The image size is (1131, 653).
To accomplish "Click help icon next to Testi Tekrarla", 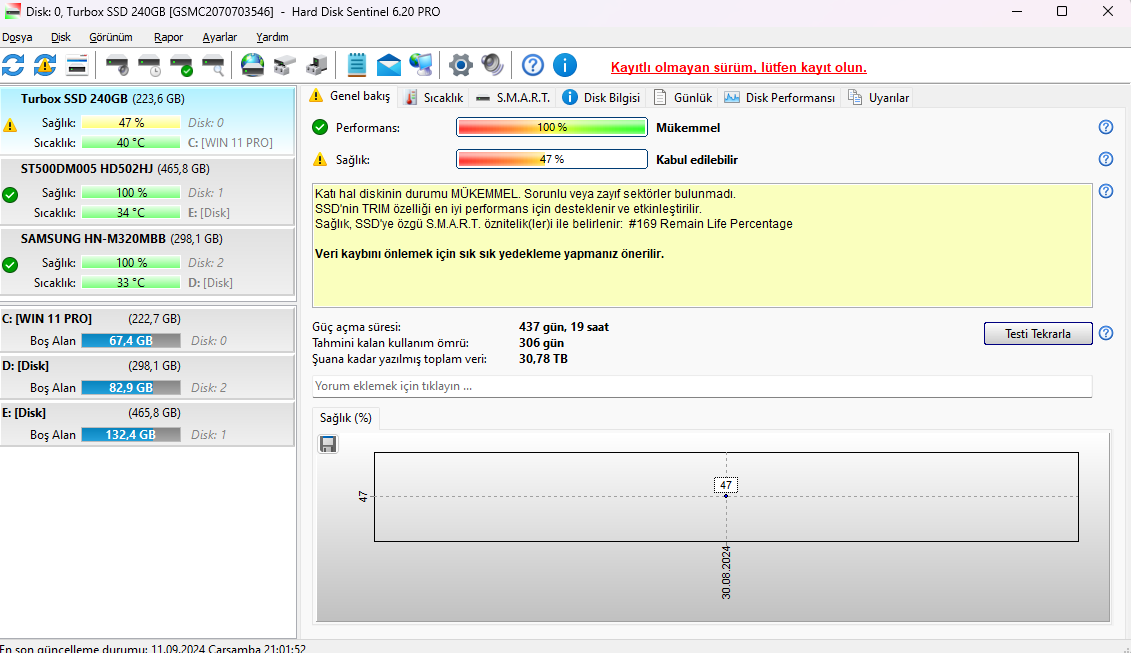I will point(1106,333).
